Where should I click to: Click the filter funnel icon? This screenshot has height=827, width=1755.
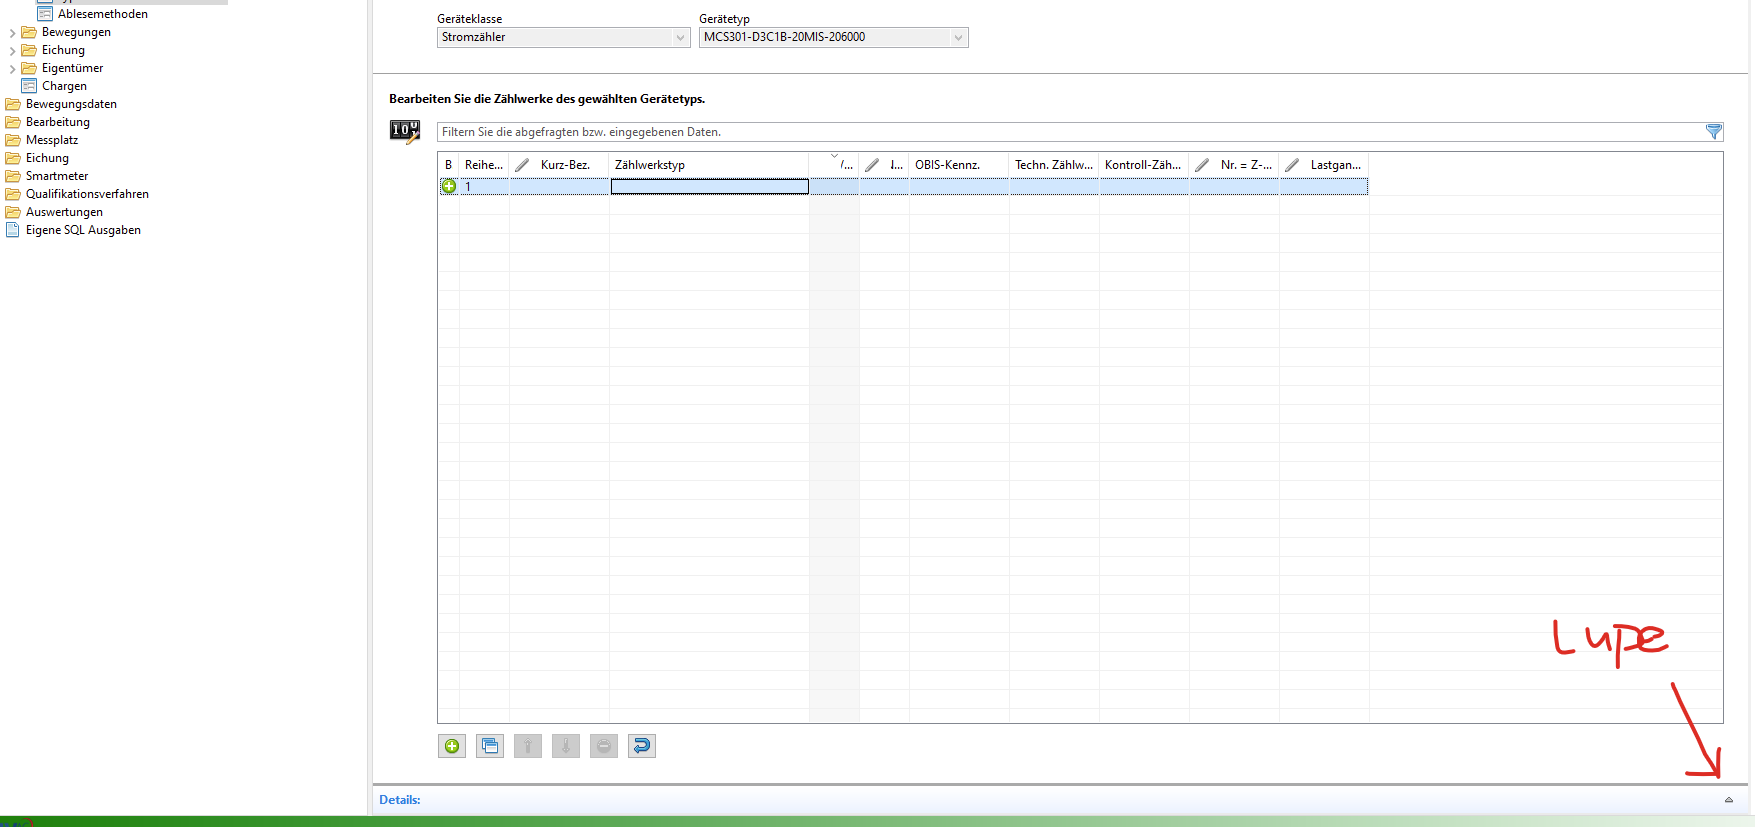pyautogui.click(x=1713, y=132)
